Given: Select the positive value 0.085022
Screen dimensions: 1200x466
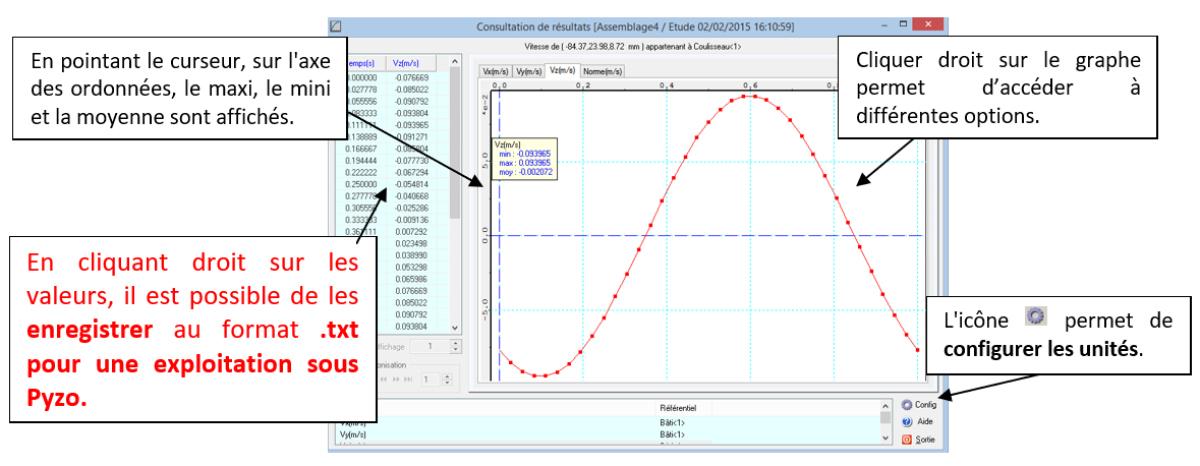Looking at the screenshot, I should tap(412, 303).
